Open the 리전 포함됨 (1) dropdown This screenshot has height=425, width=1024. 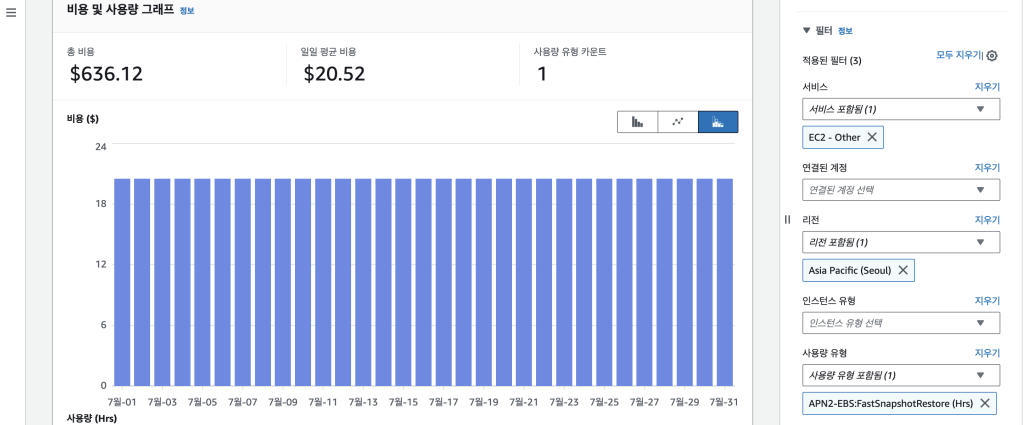tap(901, 242)
